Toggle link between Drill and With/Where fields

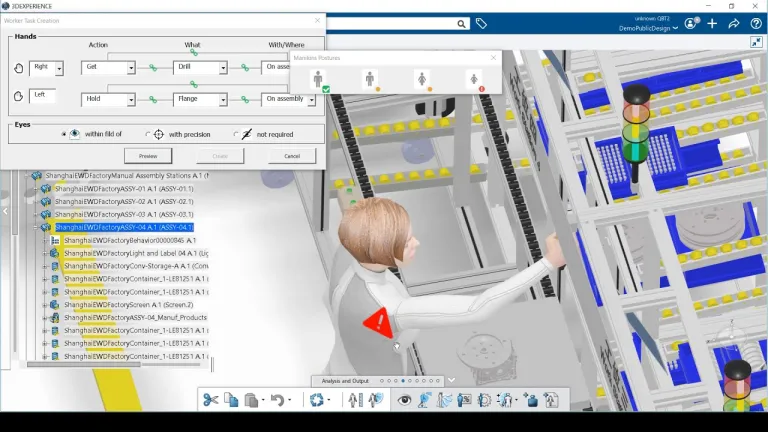pos(245,68)
